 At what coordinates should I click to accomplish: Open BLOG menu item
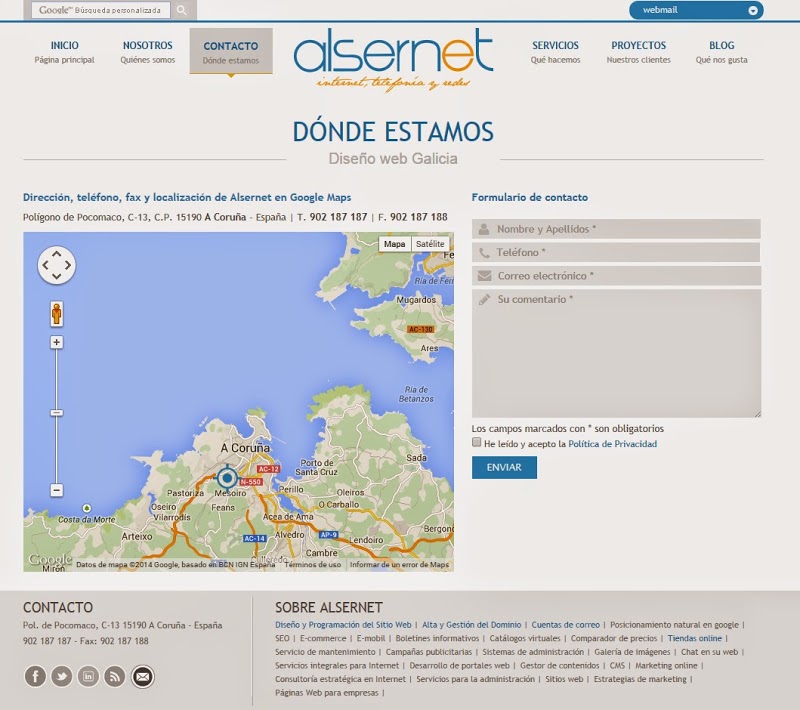721,52
